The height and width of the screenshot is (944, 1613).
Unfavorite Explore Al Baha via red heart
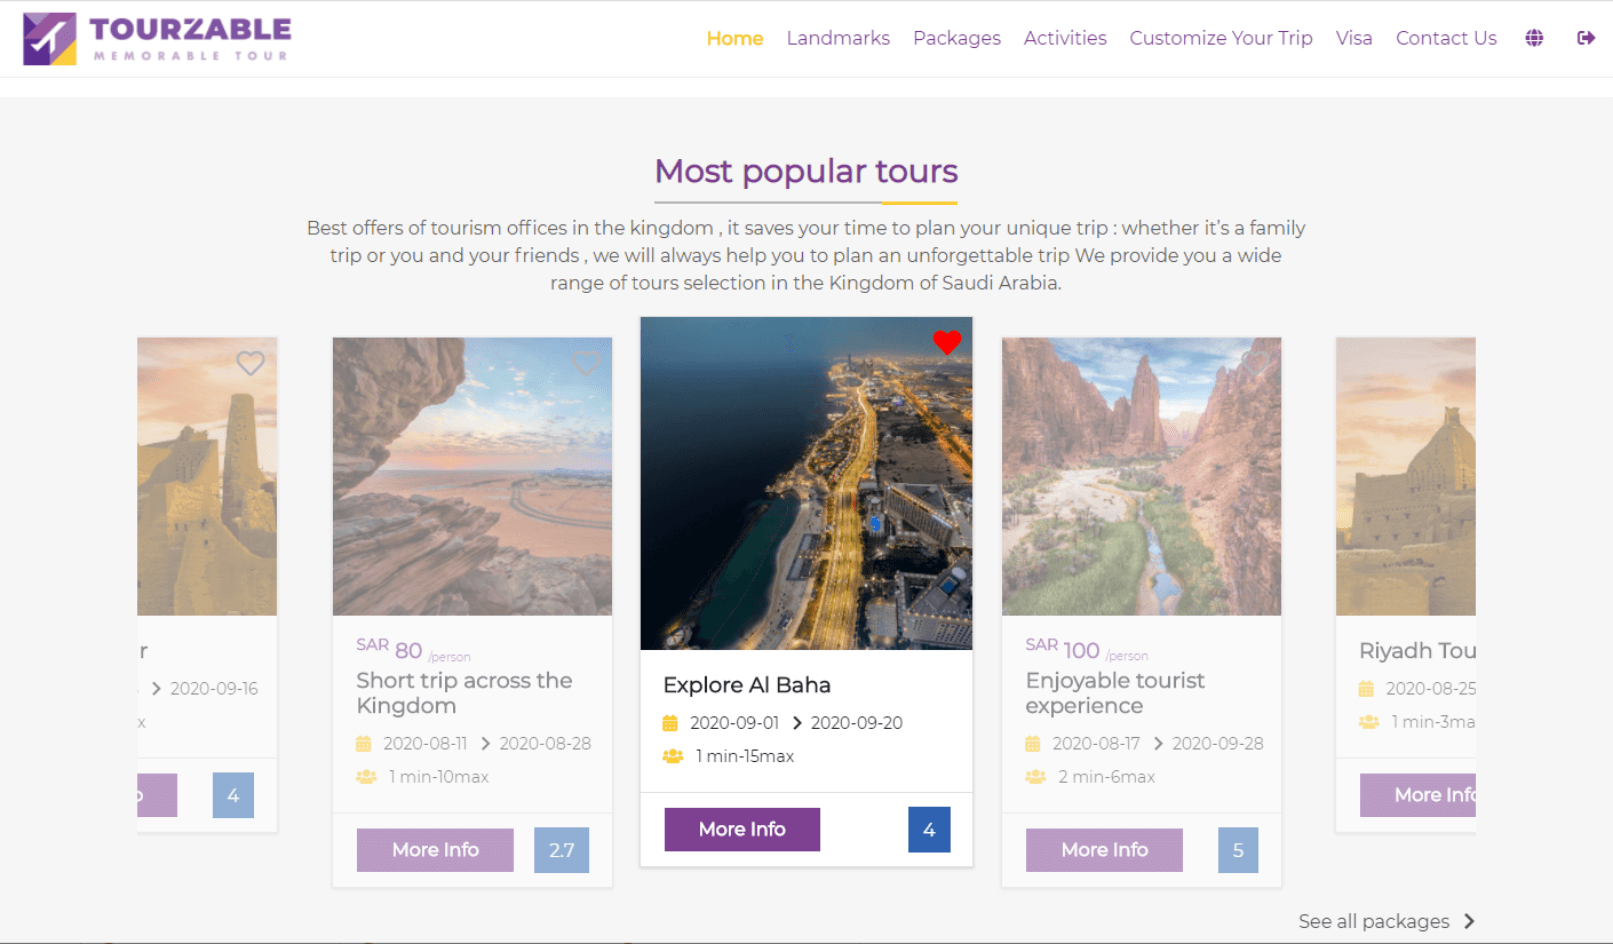pyautogui.click(x=947, y=342)
